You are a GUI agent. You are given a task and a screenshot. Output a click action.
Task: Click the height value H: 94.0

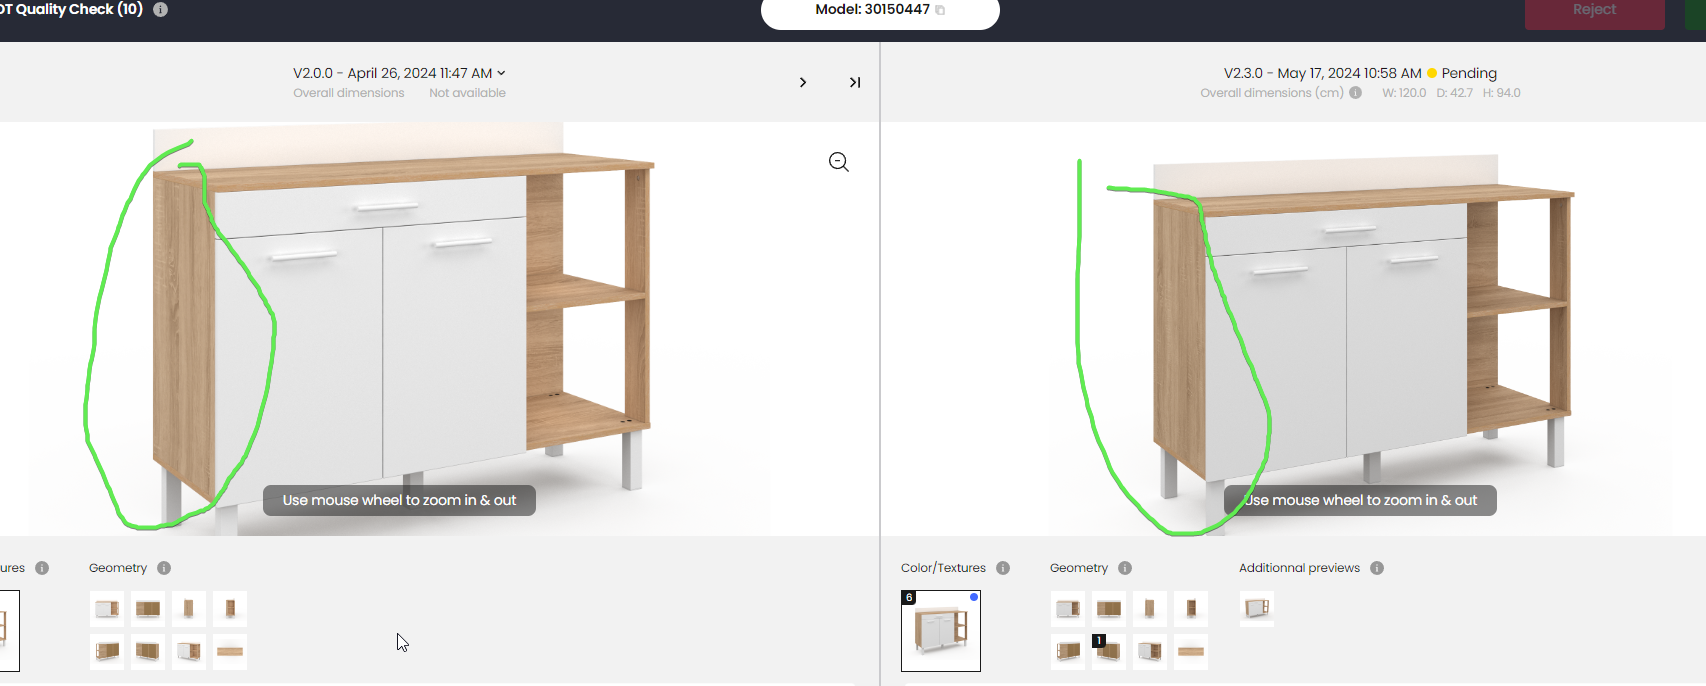pyautogui.click(x=1501, y=93)
